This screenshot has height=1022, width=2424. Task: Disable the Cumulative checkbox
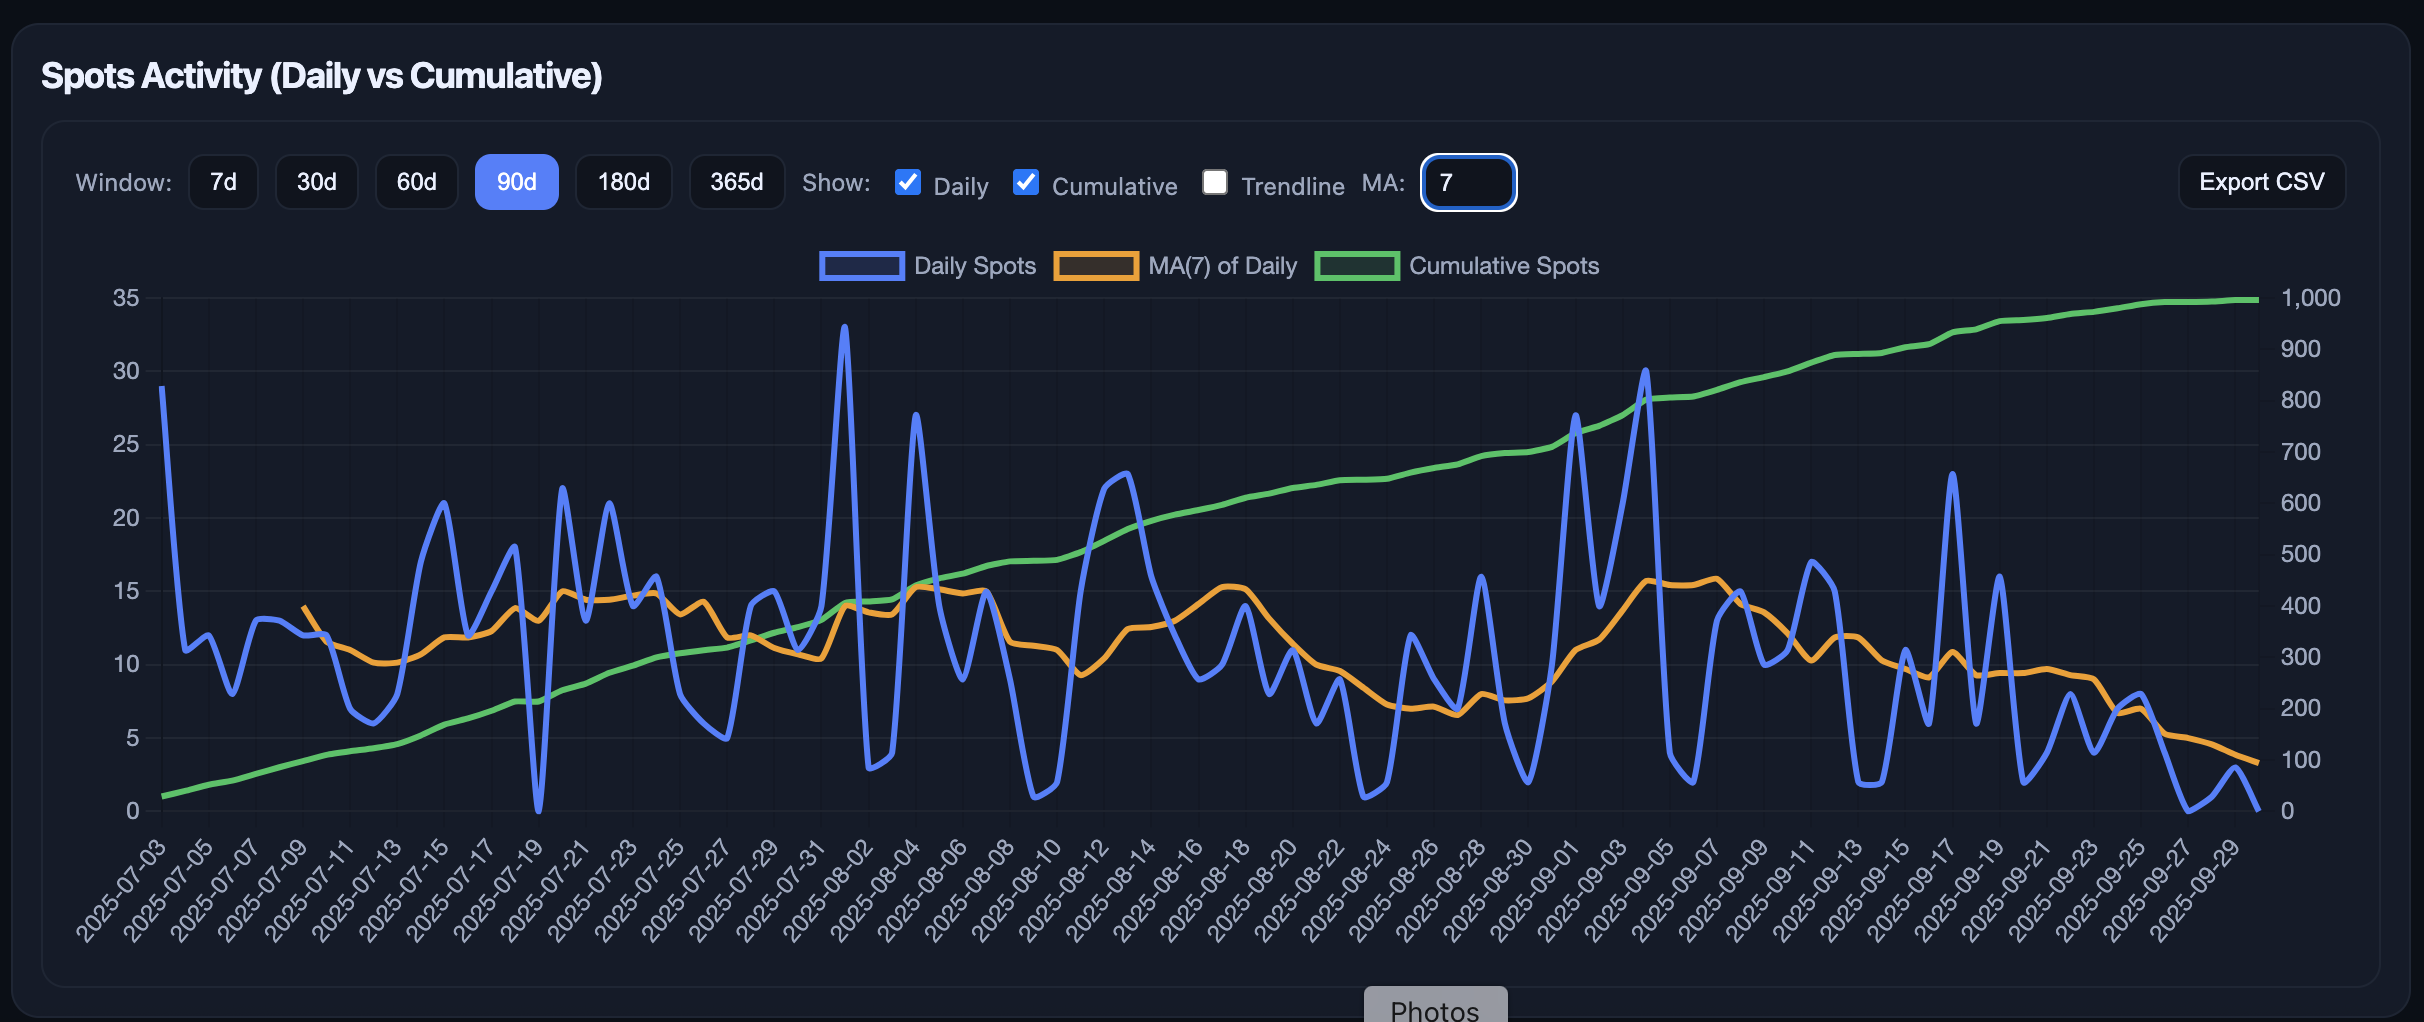point(1025,182)
